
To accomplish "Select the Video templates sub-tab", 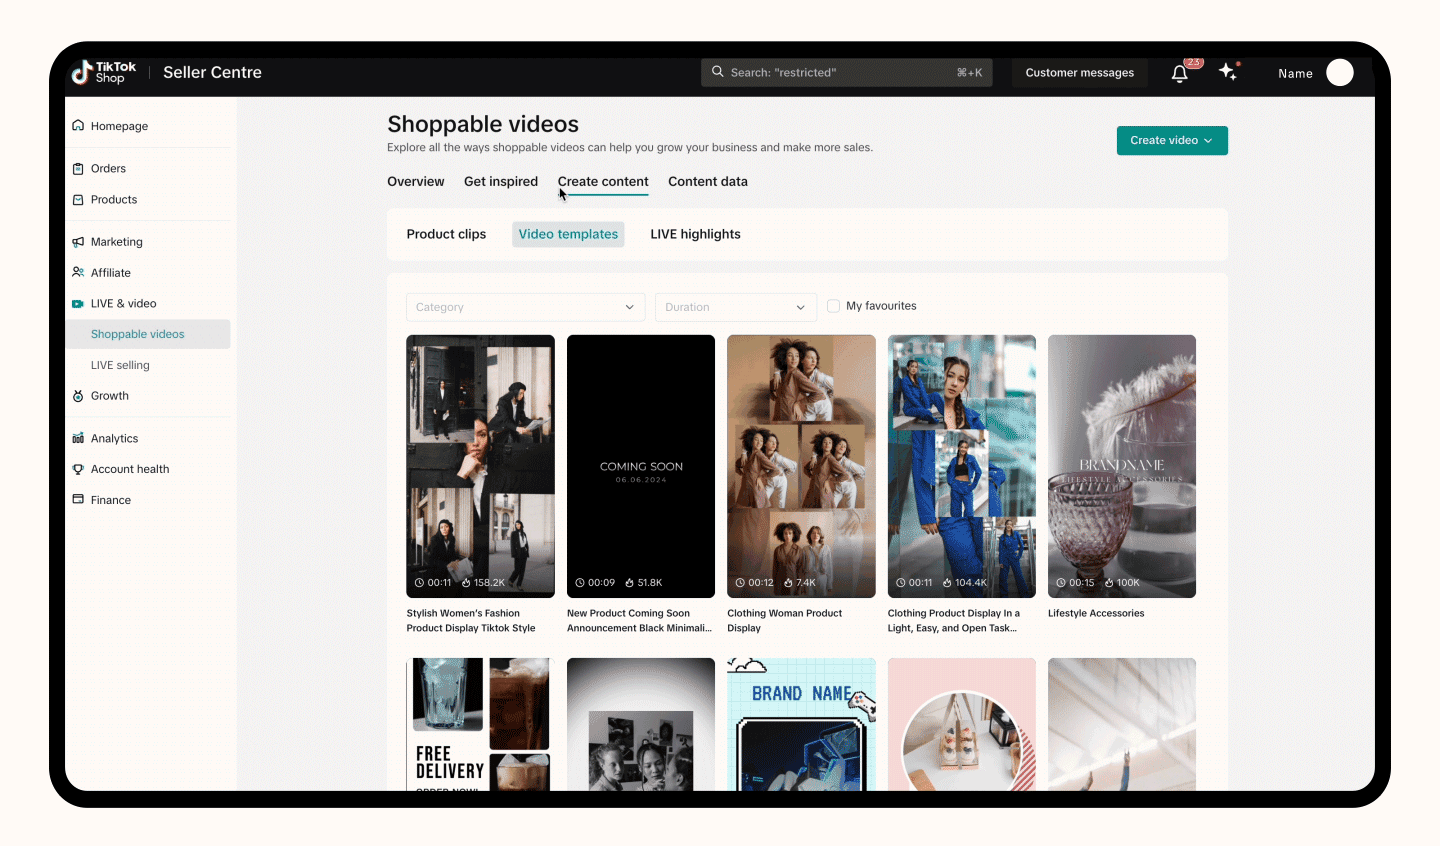I will 568,234.
